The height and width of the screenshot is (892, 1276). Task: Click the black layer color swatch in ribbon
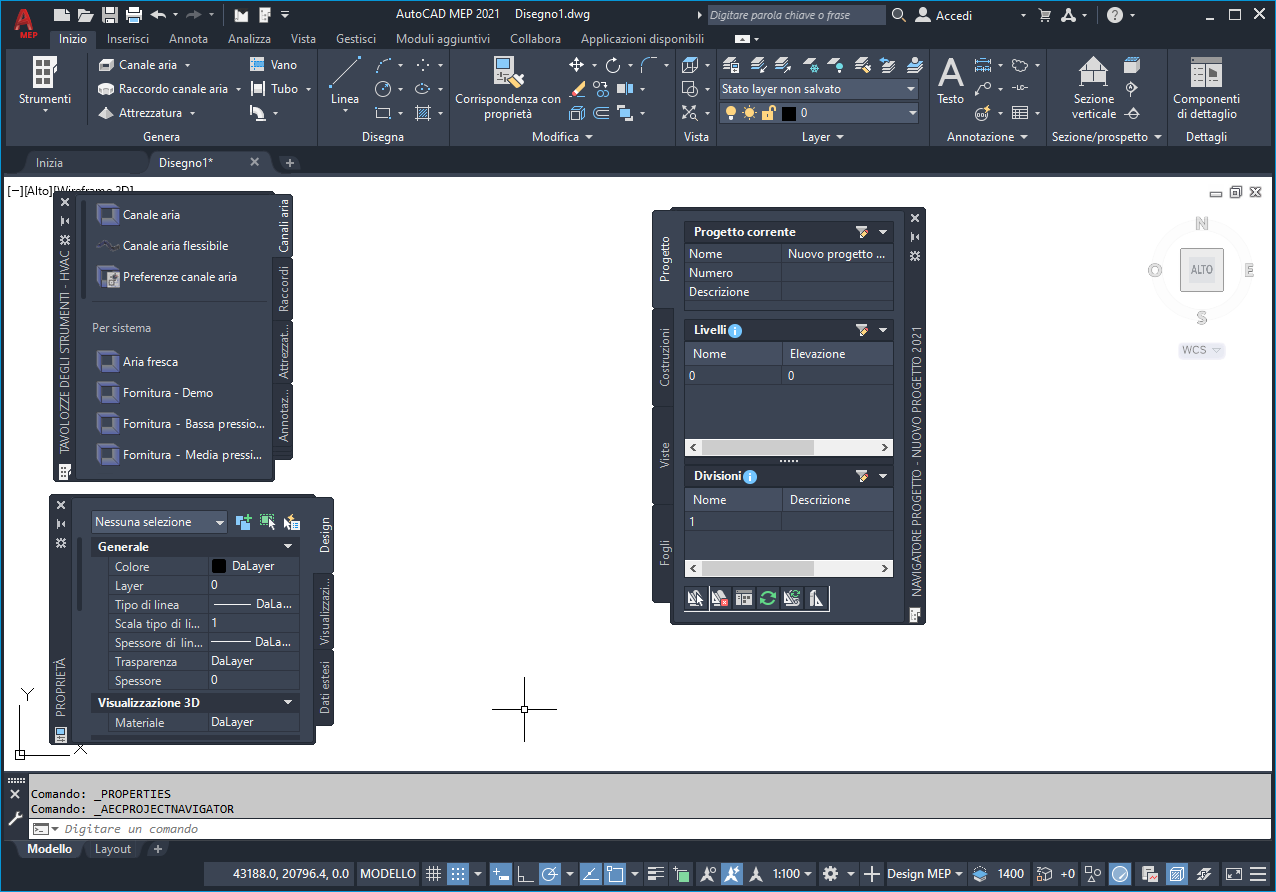coord(788,113)
